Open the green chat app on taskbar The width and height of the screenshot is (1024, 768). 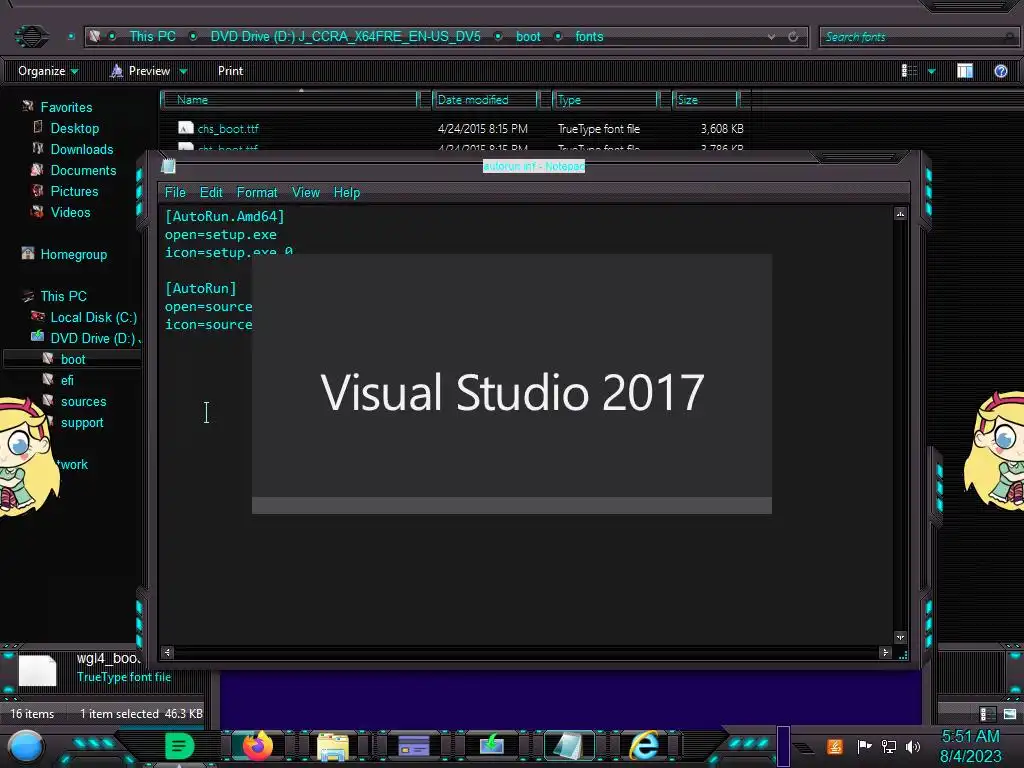(179, 746)
